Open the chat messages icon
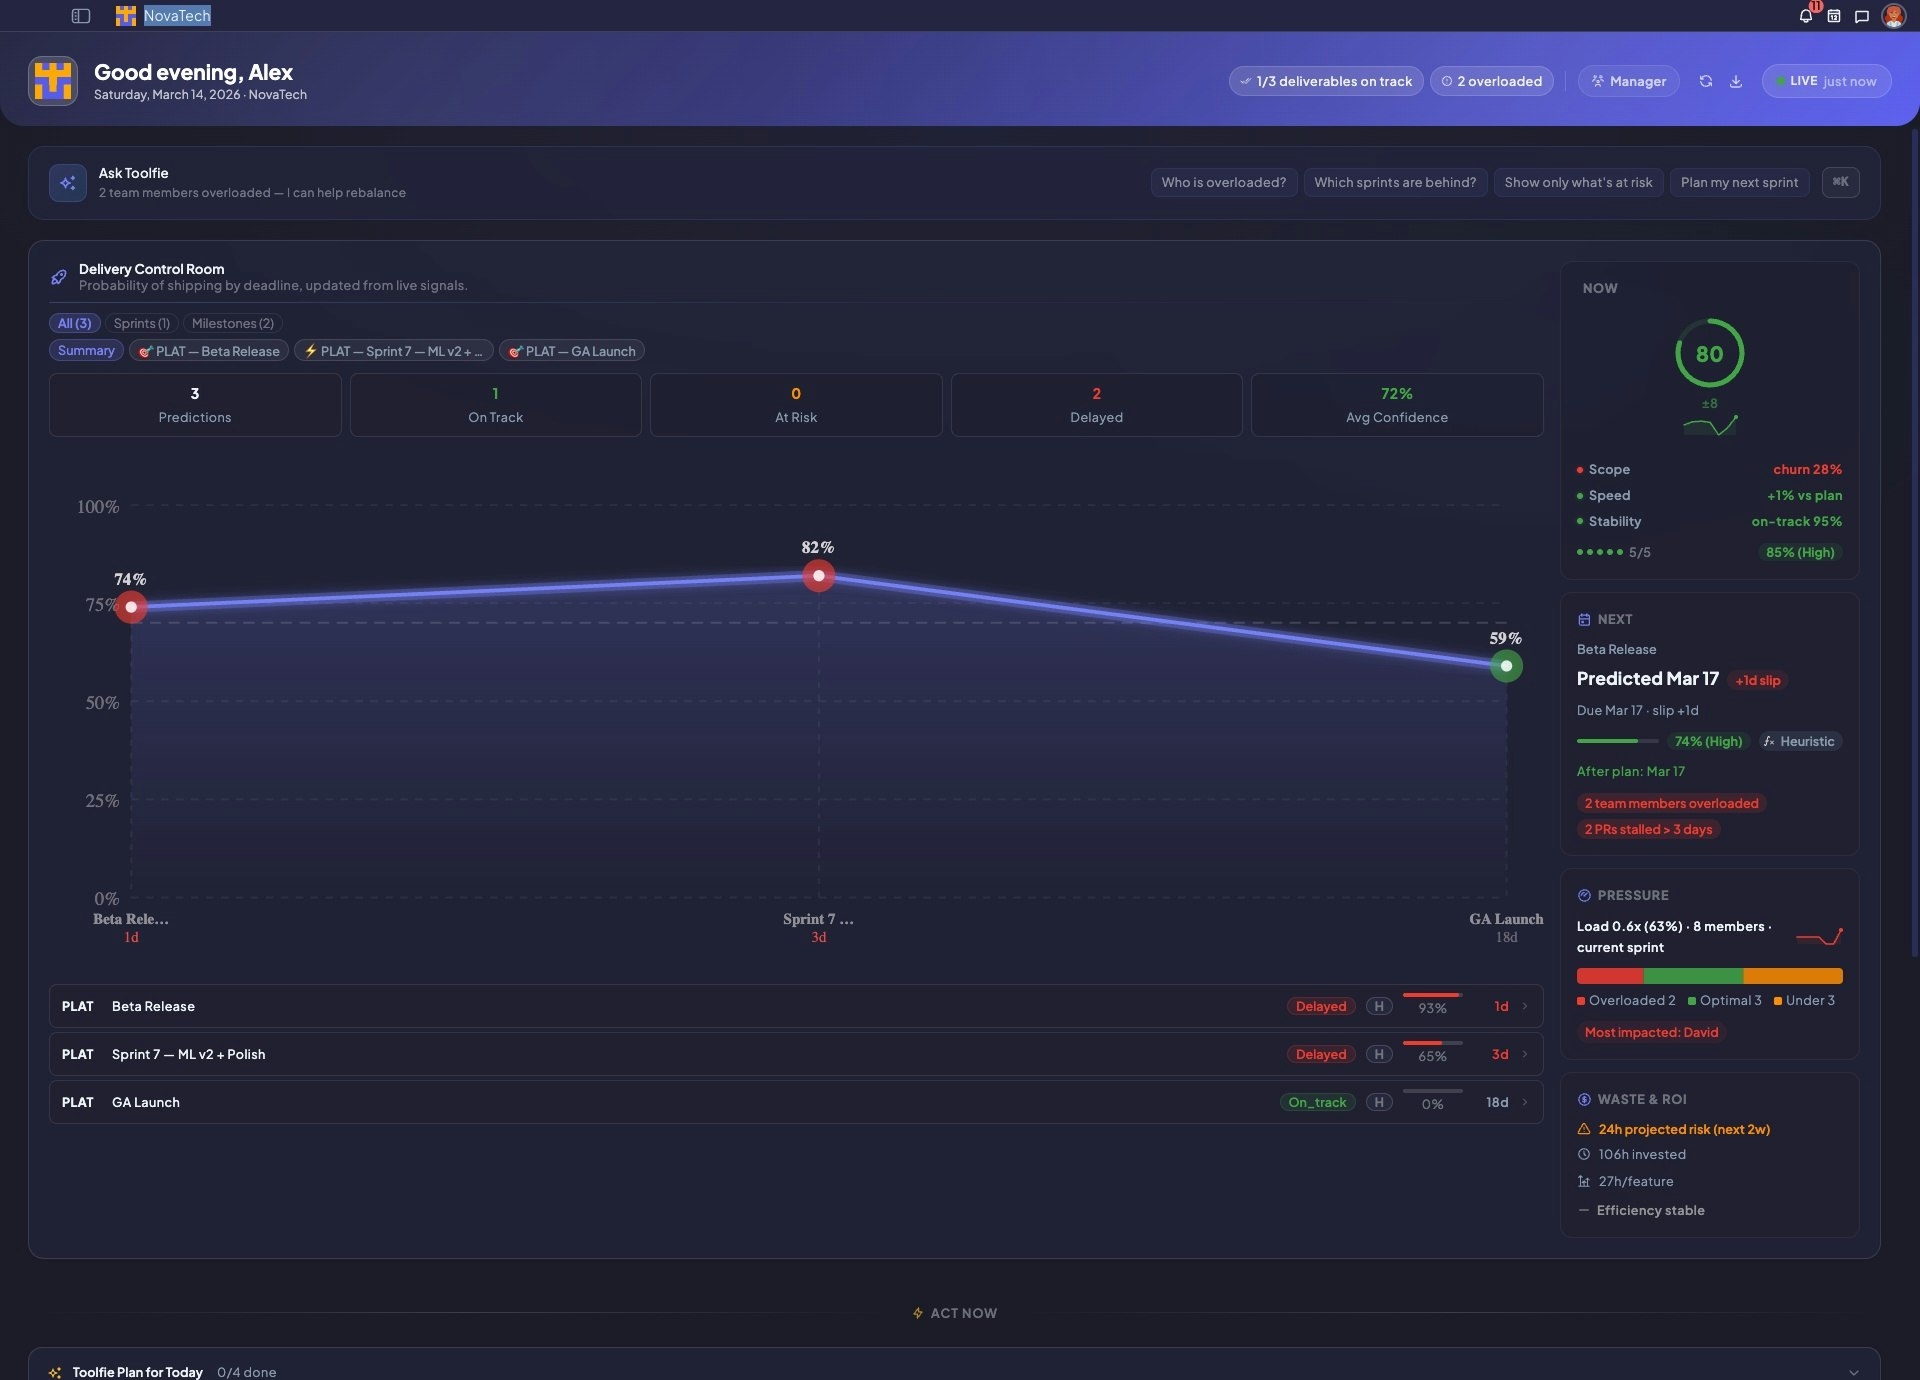1920x1380 pixels. 1861,16
